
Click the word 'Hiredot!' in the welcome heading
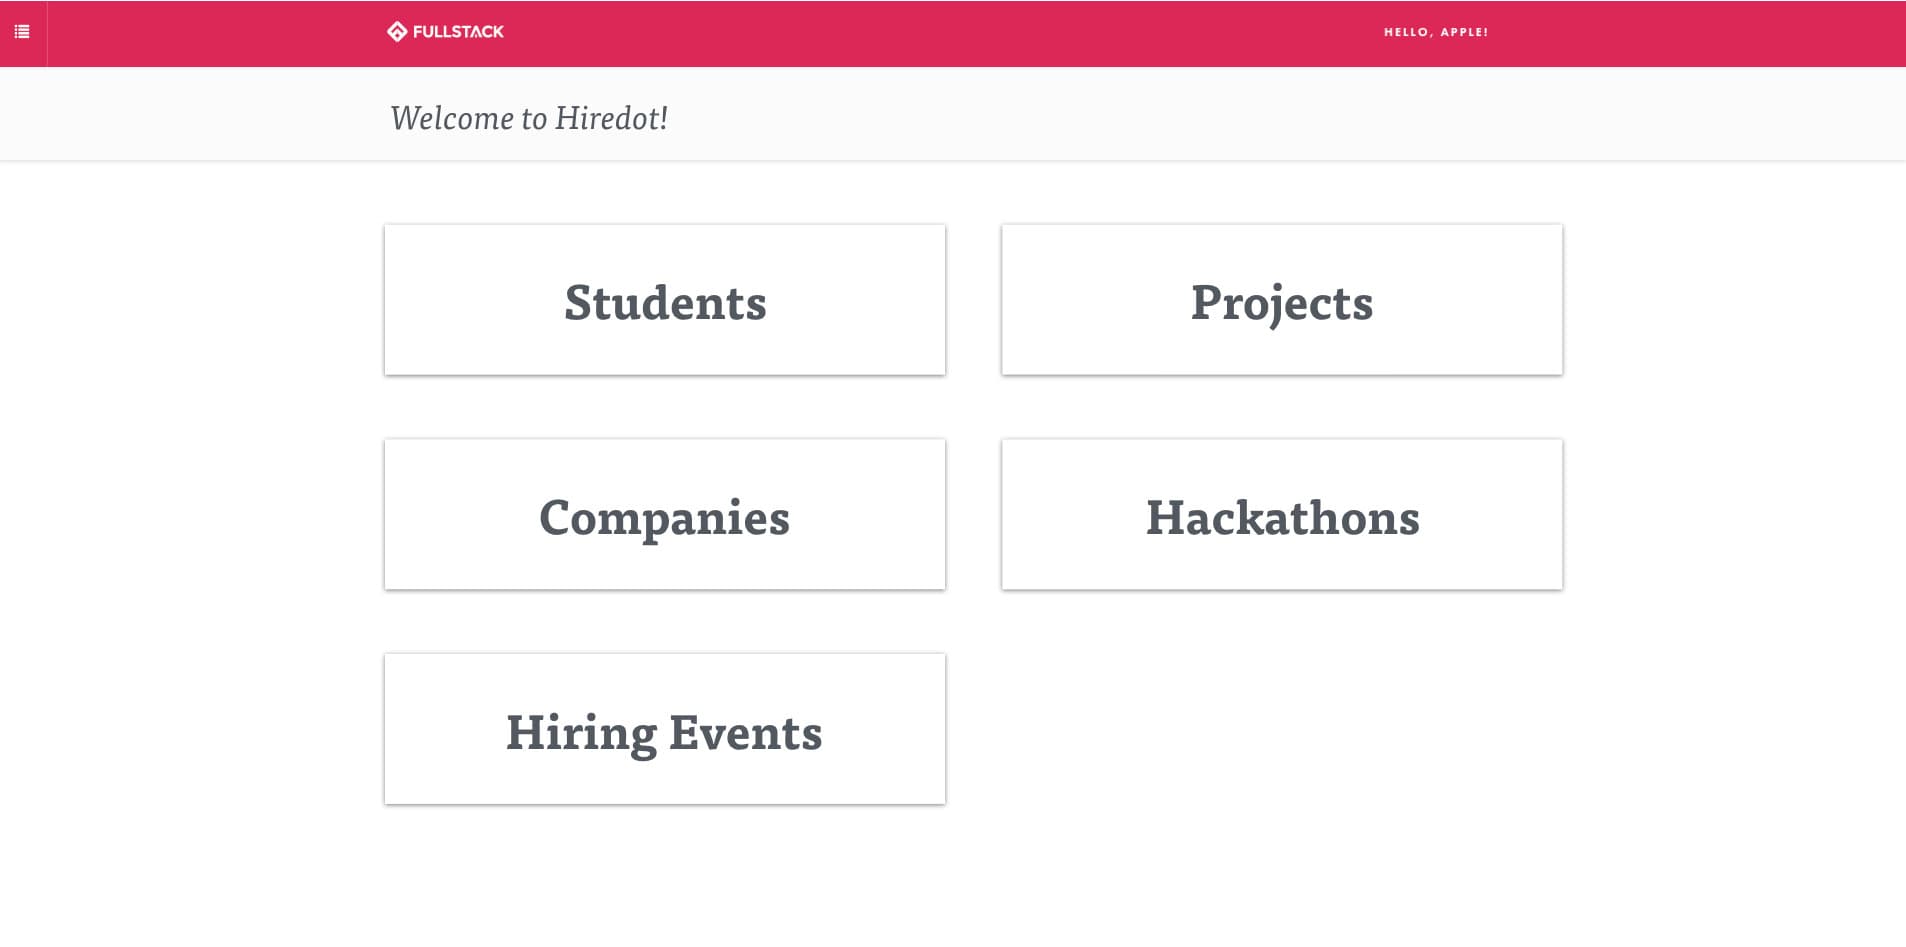tap(611, 118)
